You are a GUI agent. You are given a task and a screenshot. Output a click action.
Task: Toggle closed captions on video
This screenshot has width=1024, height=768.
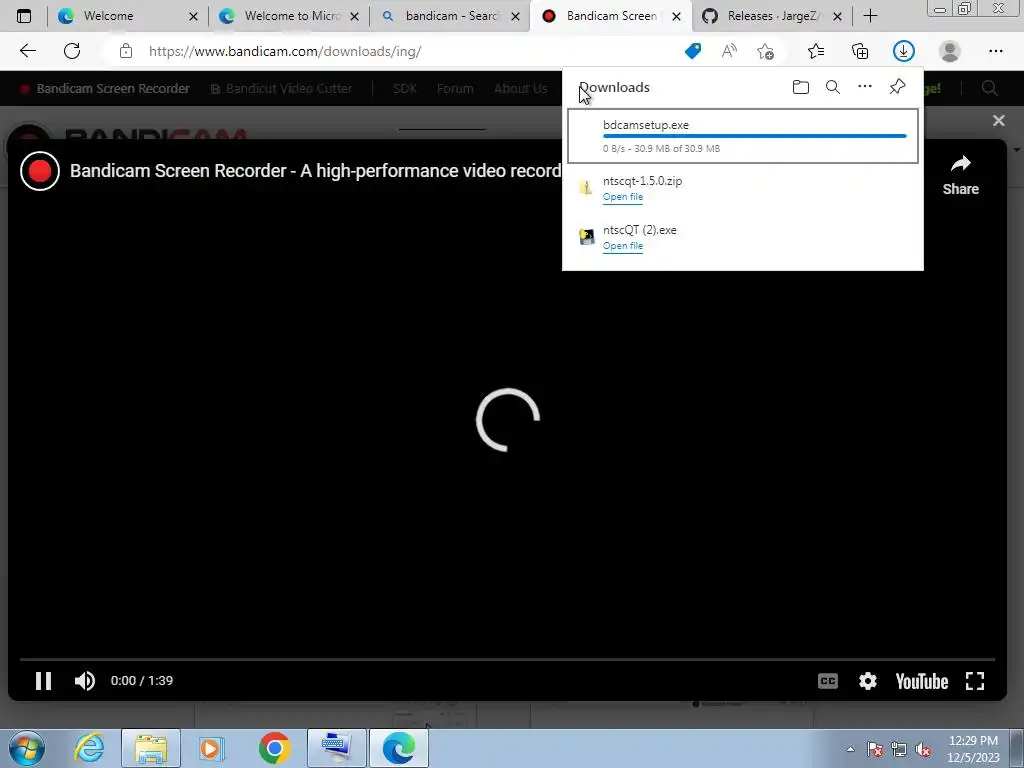pos(827,681)
